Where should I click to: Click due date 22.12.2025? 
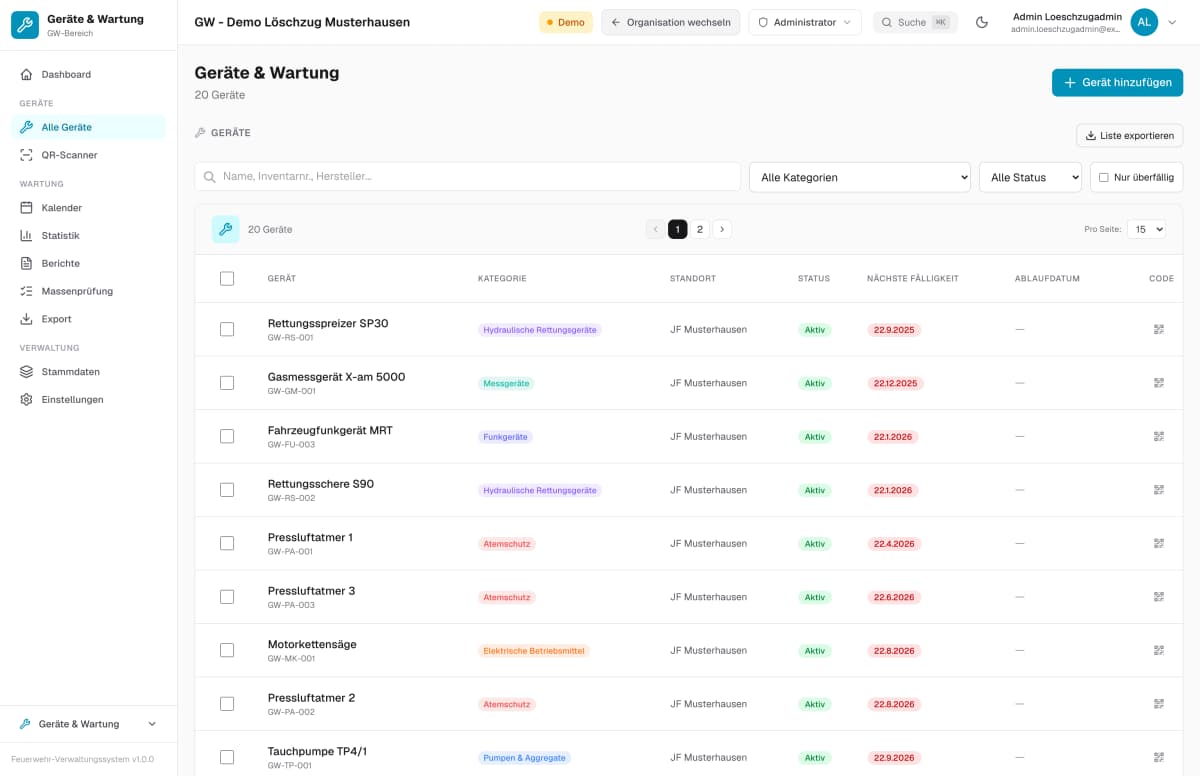pos(895,383)
